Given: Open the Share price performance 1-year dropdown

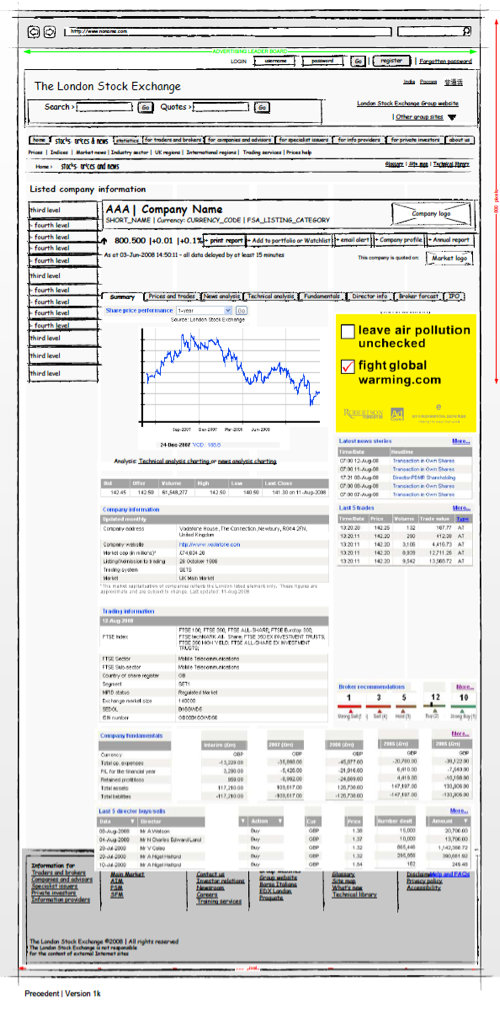Looking at the screenshot, I should 203,311.
